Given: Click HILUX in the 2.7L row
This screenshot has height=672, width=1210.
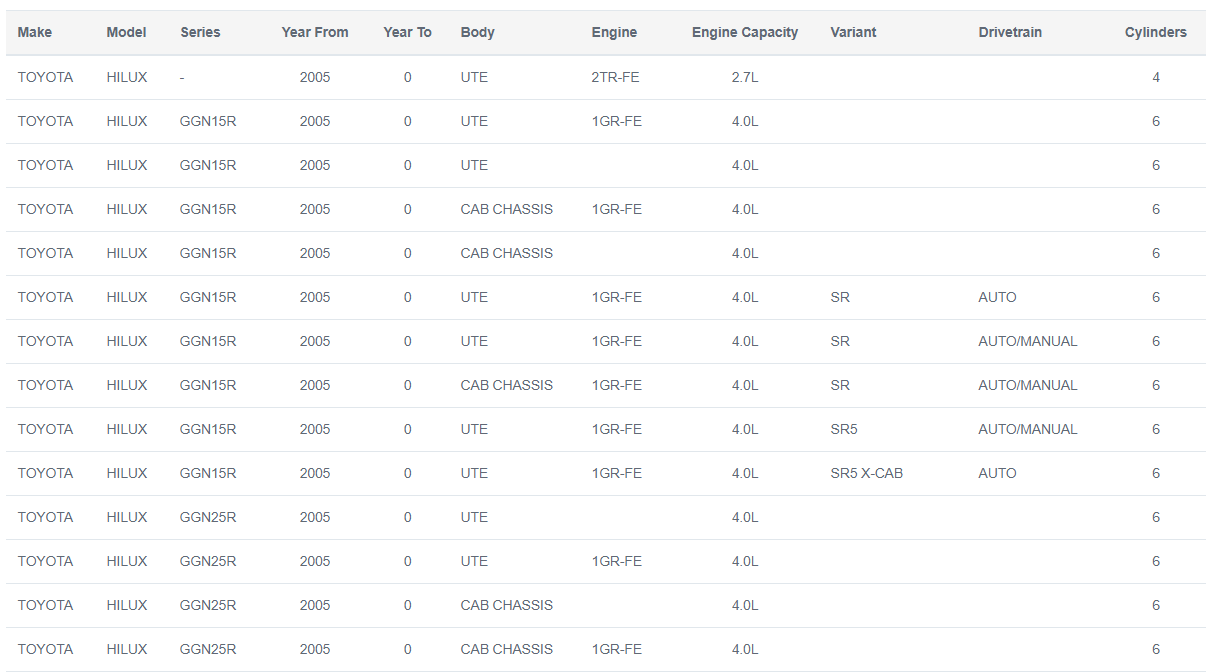Looking at the screenshot, I should (127, 77).
